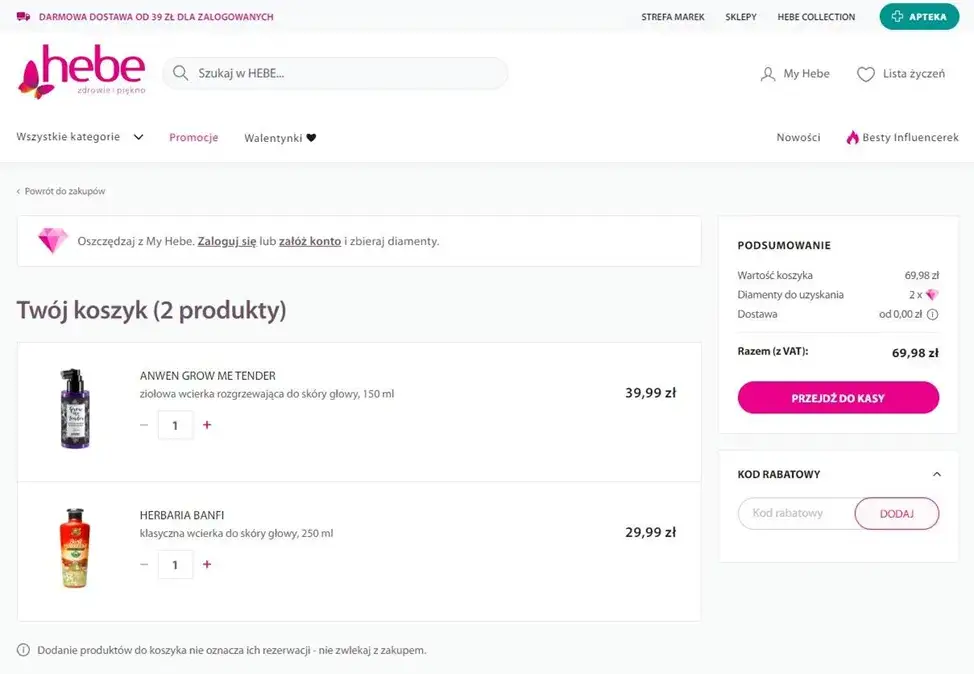This screenshot has height=674, width=974.
Task: Click the info icon next to Dostawa cost
Action: click(931, 314)
